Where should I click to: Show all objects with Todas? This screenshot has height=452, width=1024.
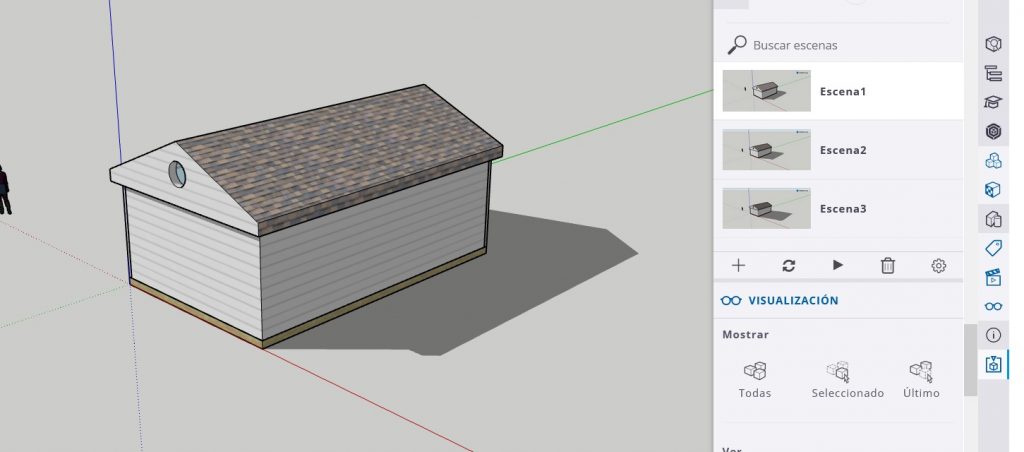755,378
